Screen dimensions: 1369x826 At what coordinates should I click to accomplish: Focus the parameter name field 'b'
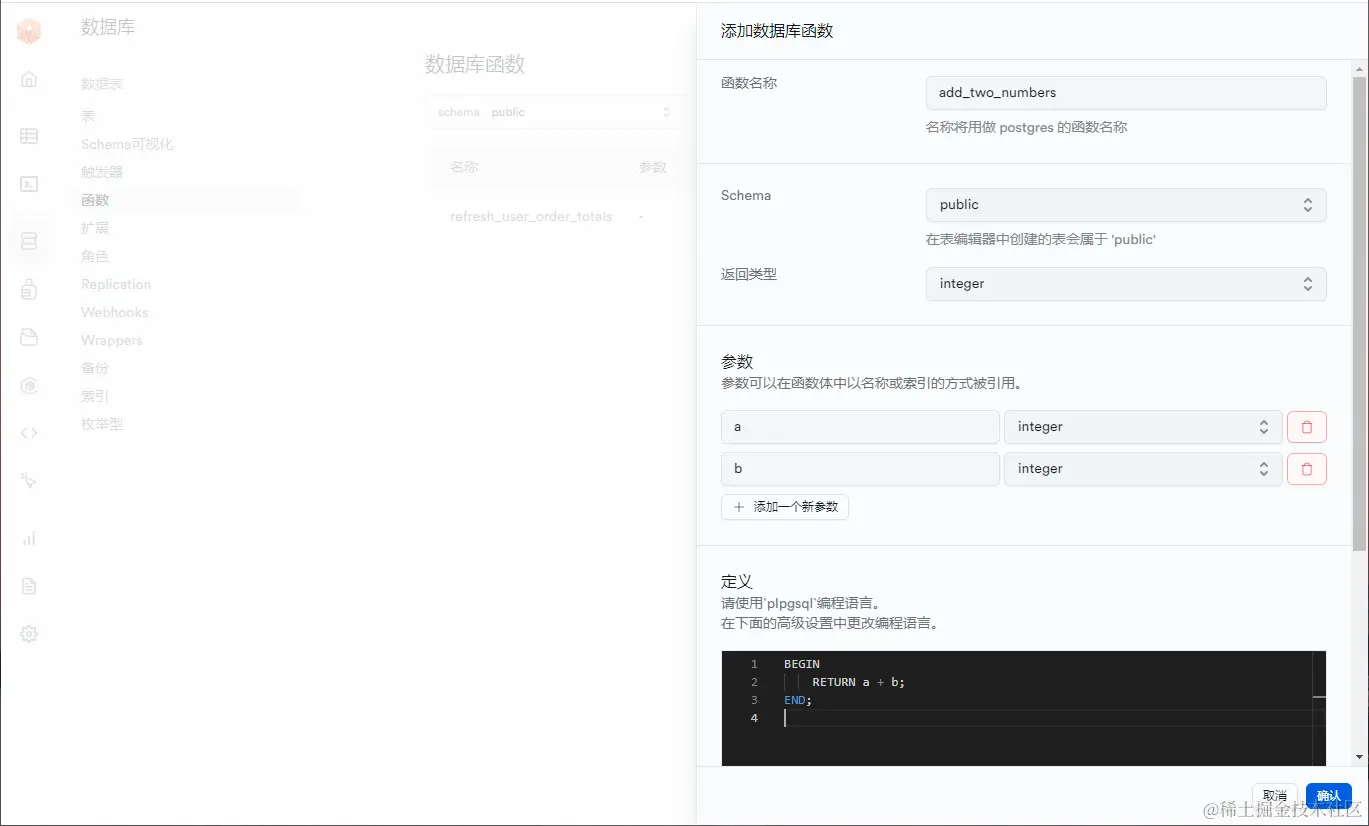860,469
